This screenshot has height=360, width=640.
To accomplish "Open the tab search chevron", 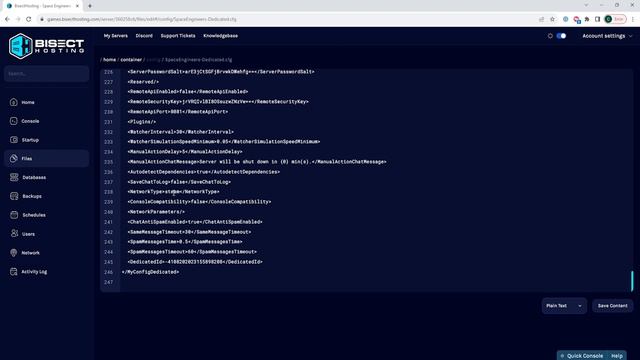I will [x=586, y=5].
